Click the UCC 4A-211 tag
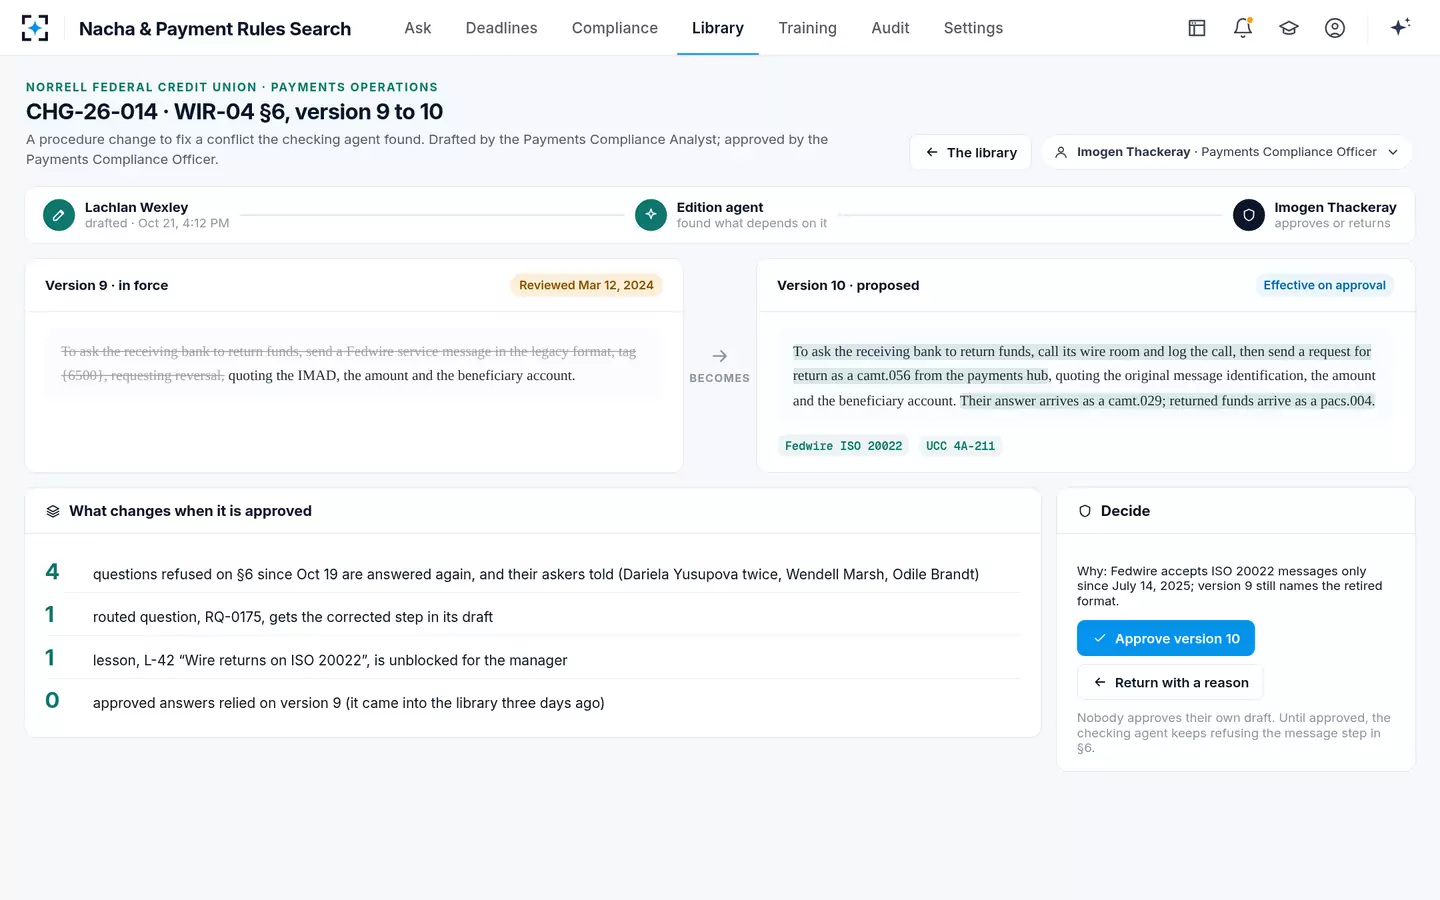Screen dimensions: 1440x900 pyautogui.click(x=960, y=446)
